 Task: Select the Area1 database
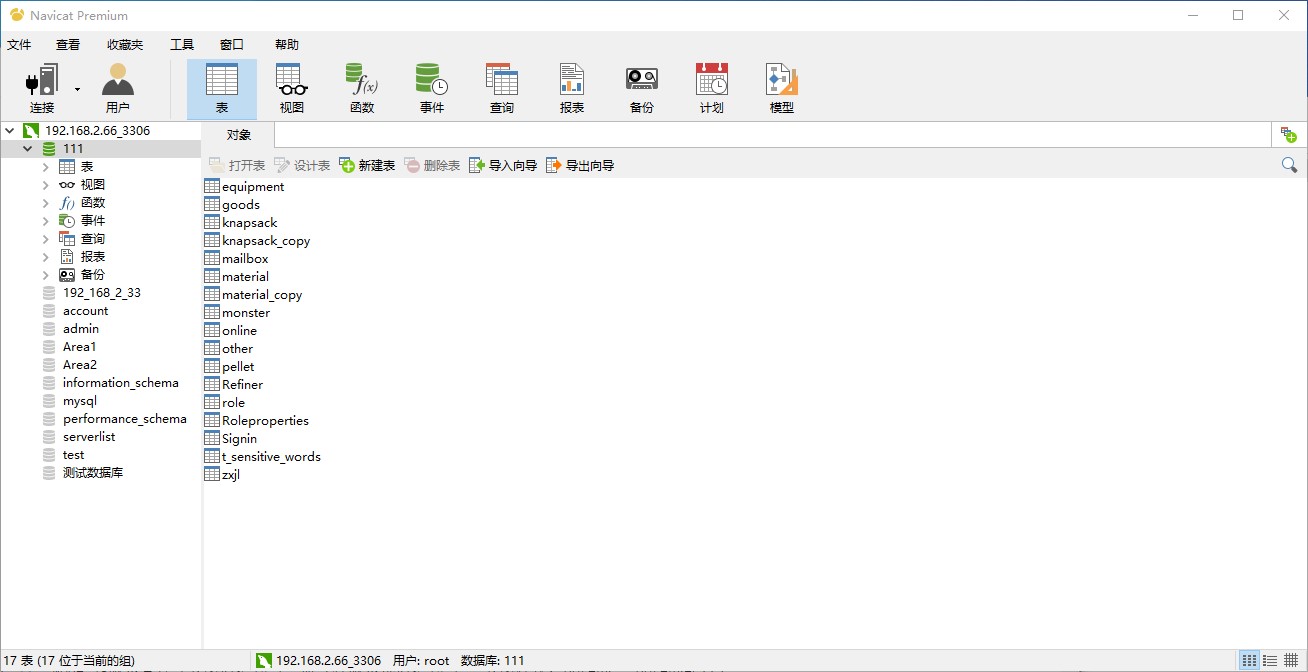(79, 347)
